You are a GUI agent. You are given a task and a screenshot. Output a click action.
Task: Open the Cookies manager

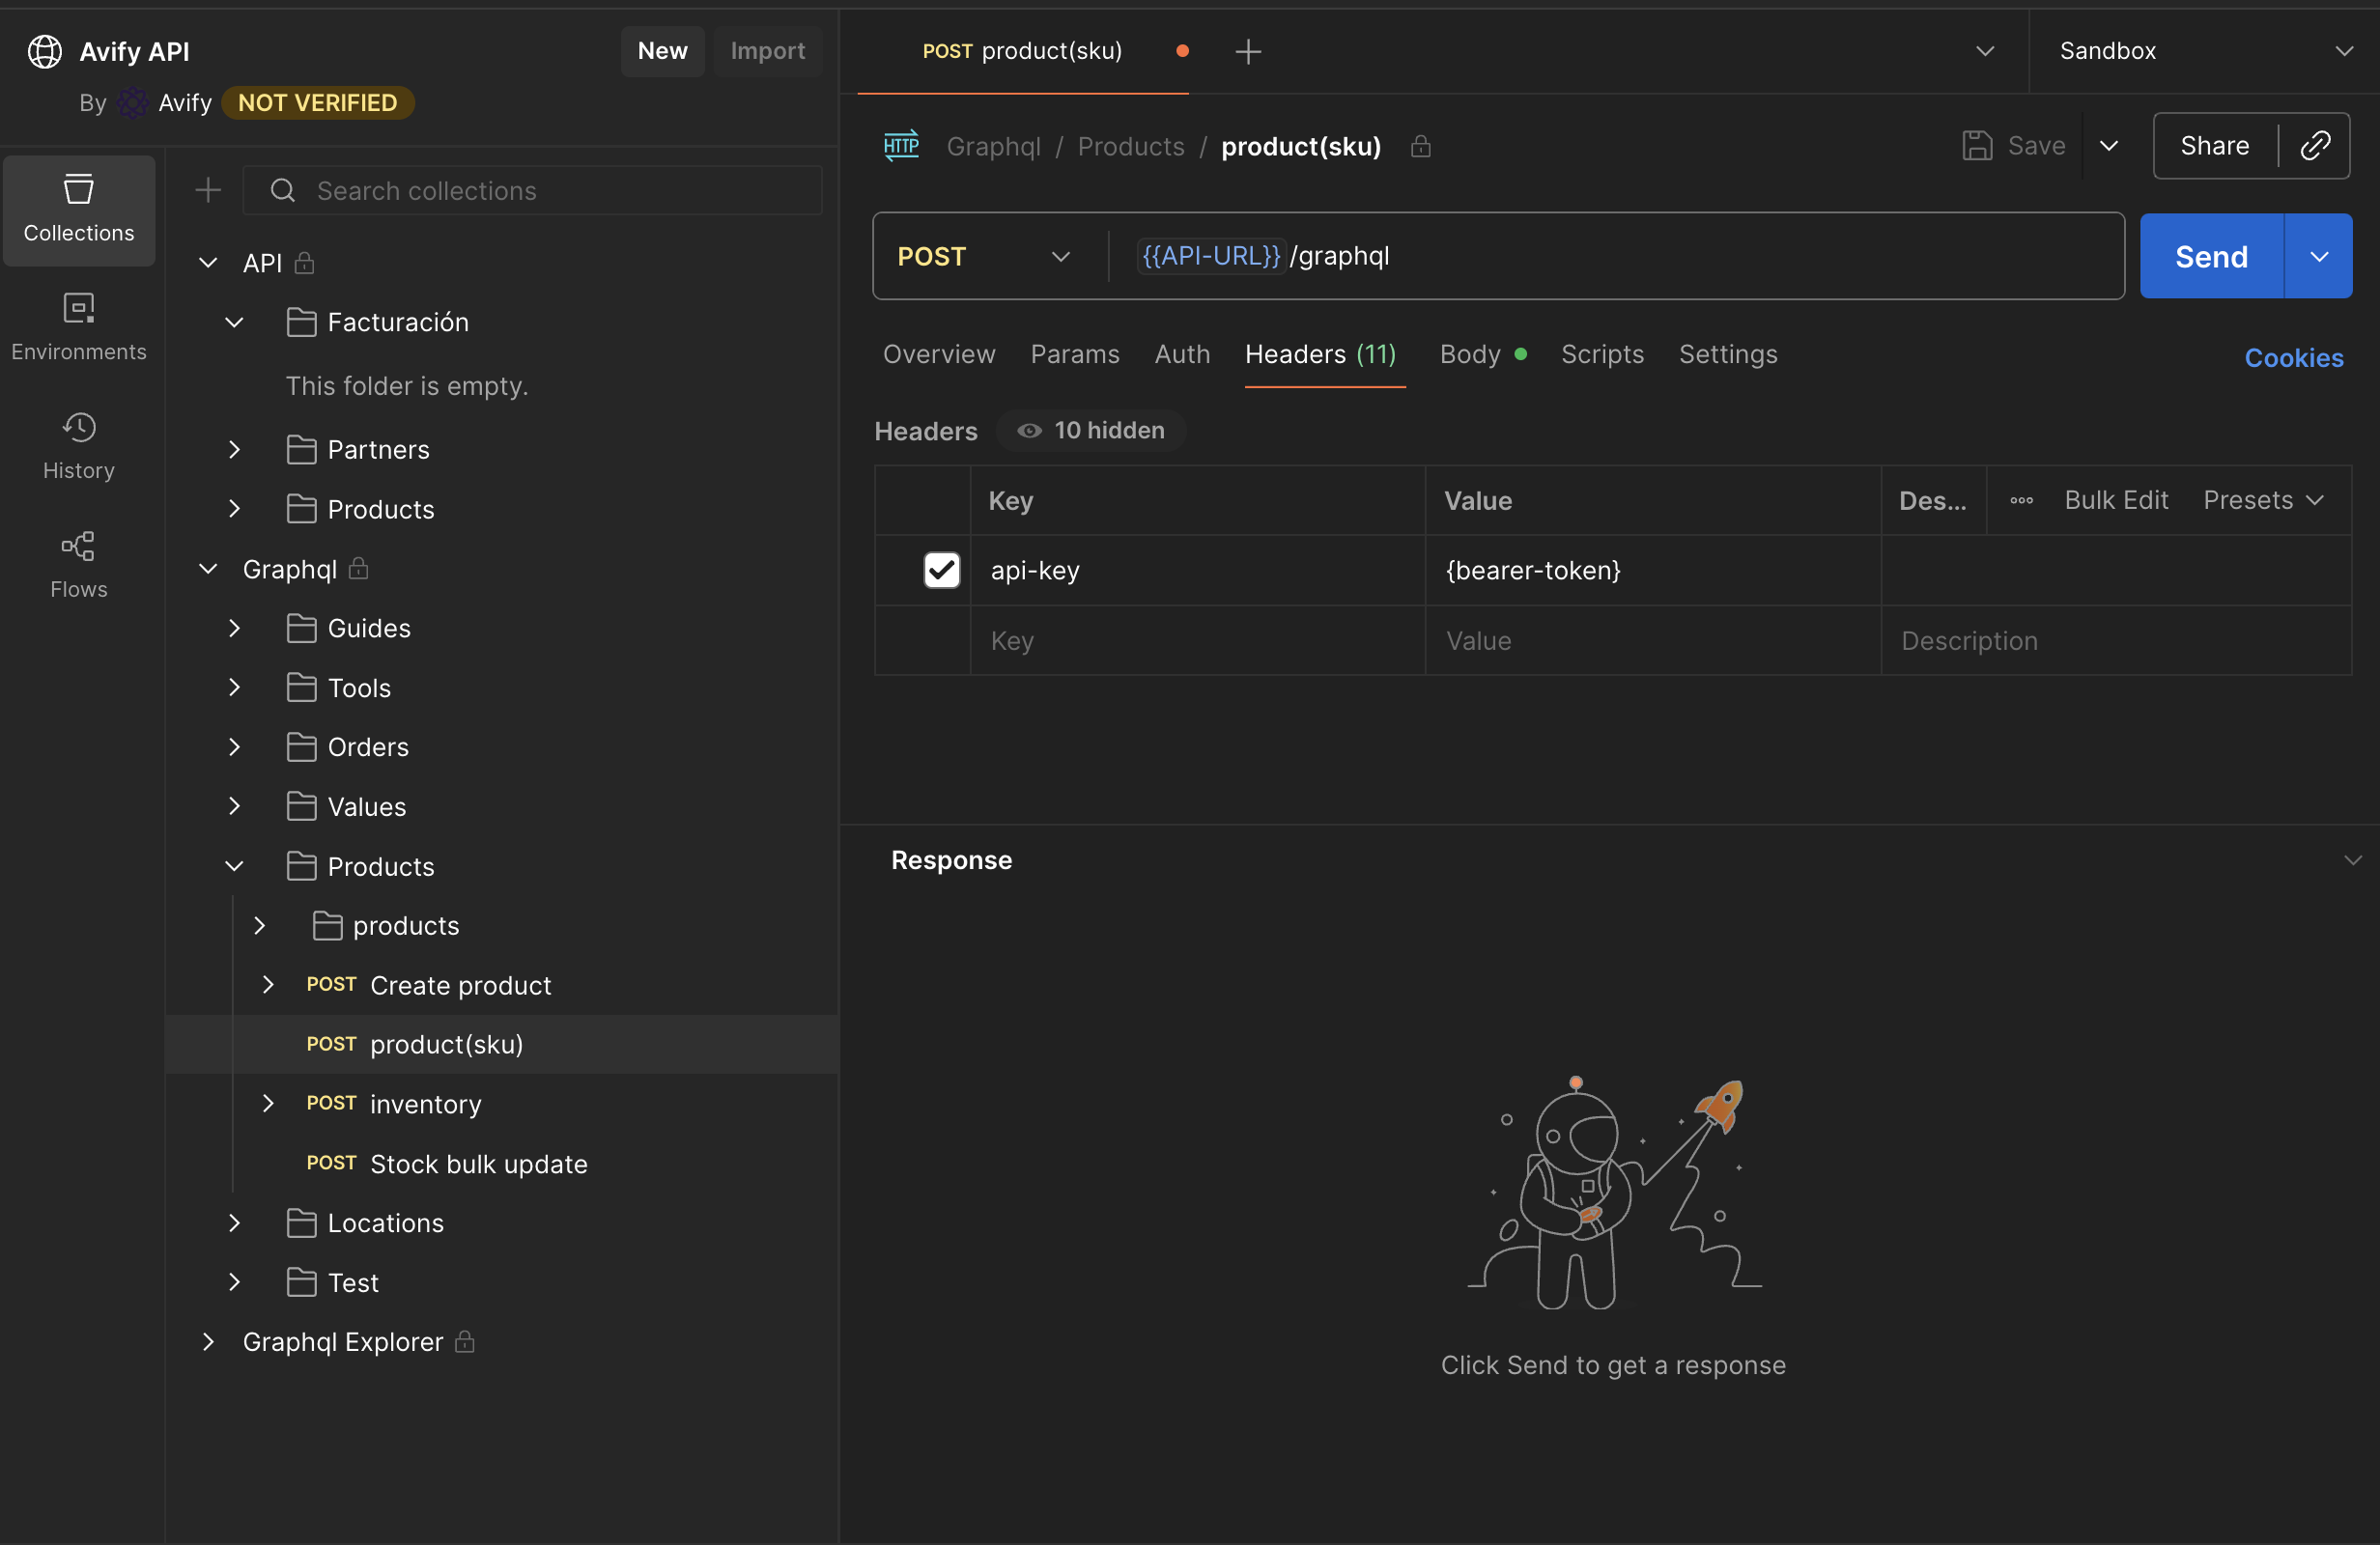(2294, 357)
